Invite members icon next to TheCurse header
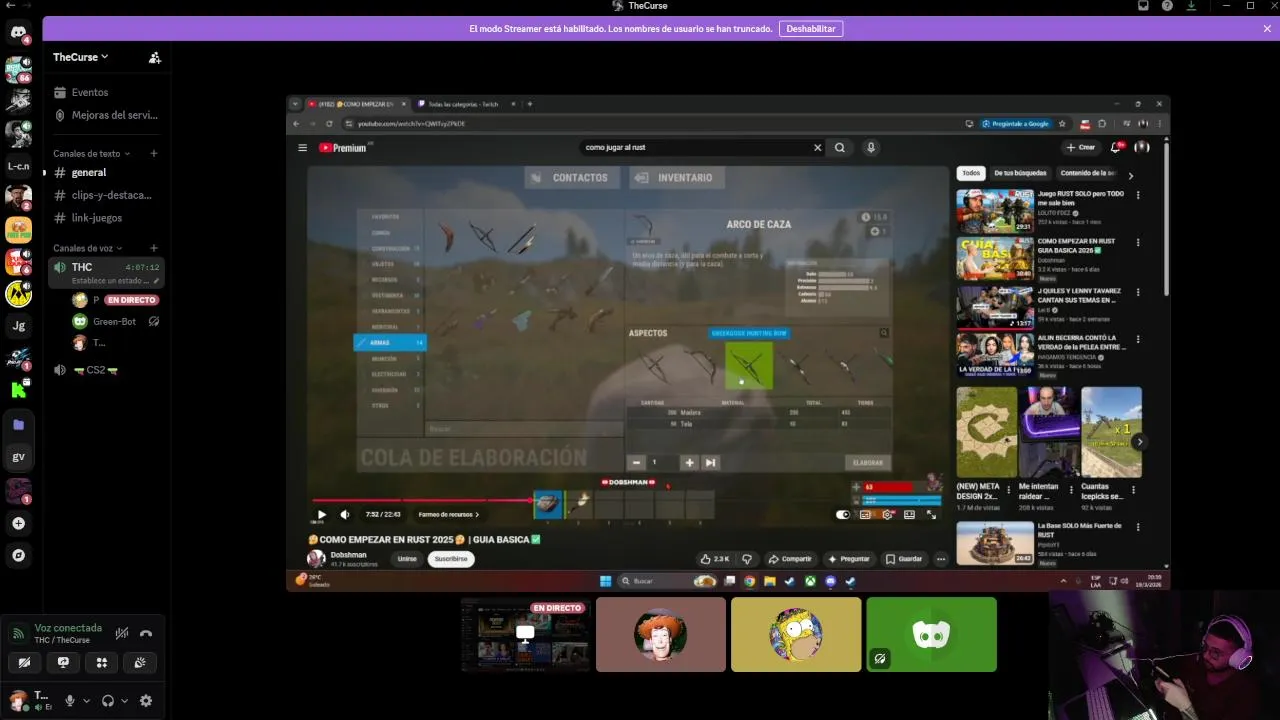This screenshot has height=720, width=1280. click(155, 58)
